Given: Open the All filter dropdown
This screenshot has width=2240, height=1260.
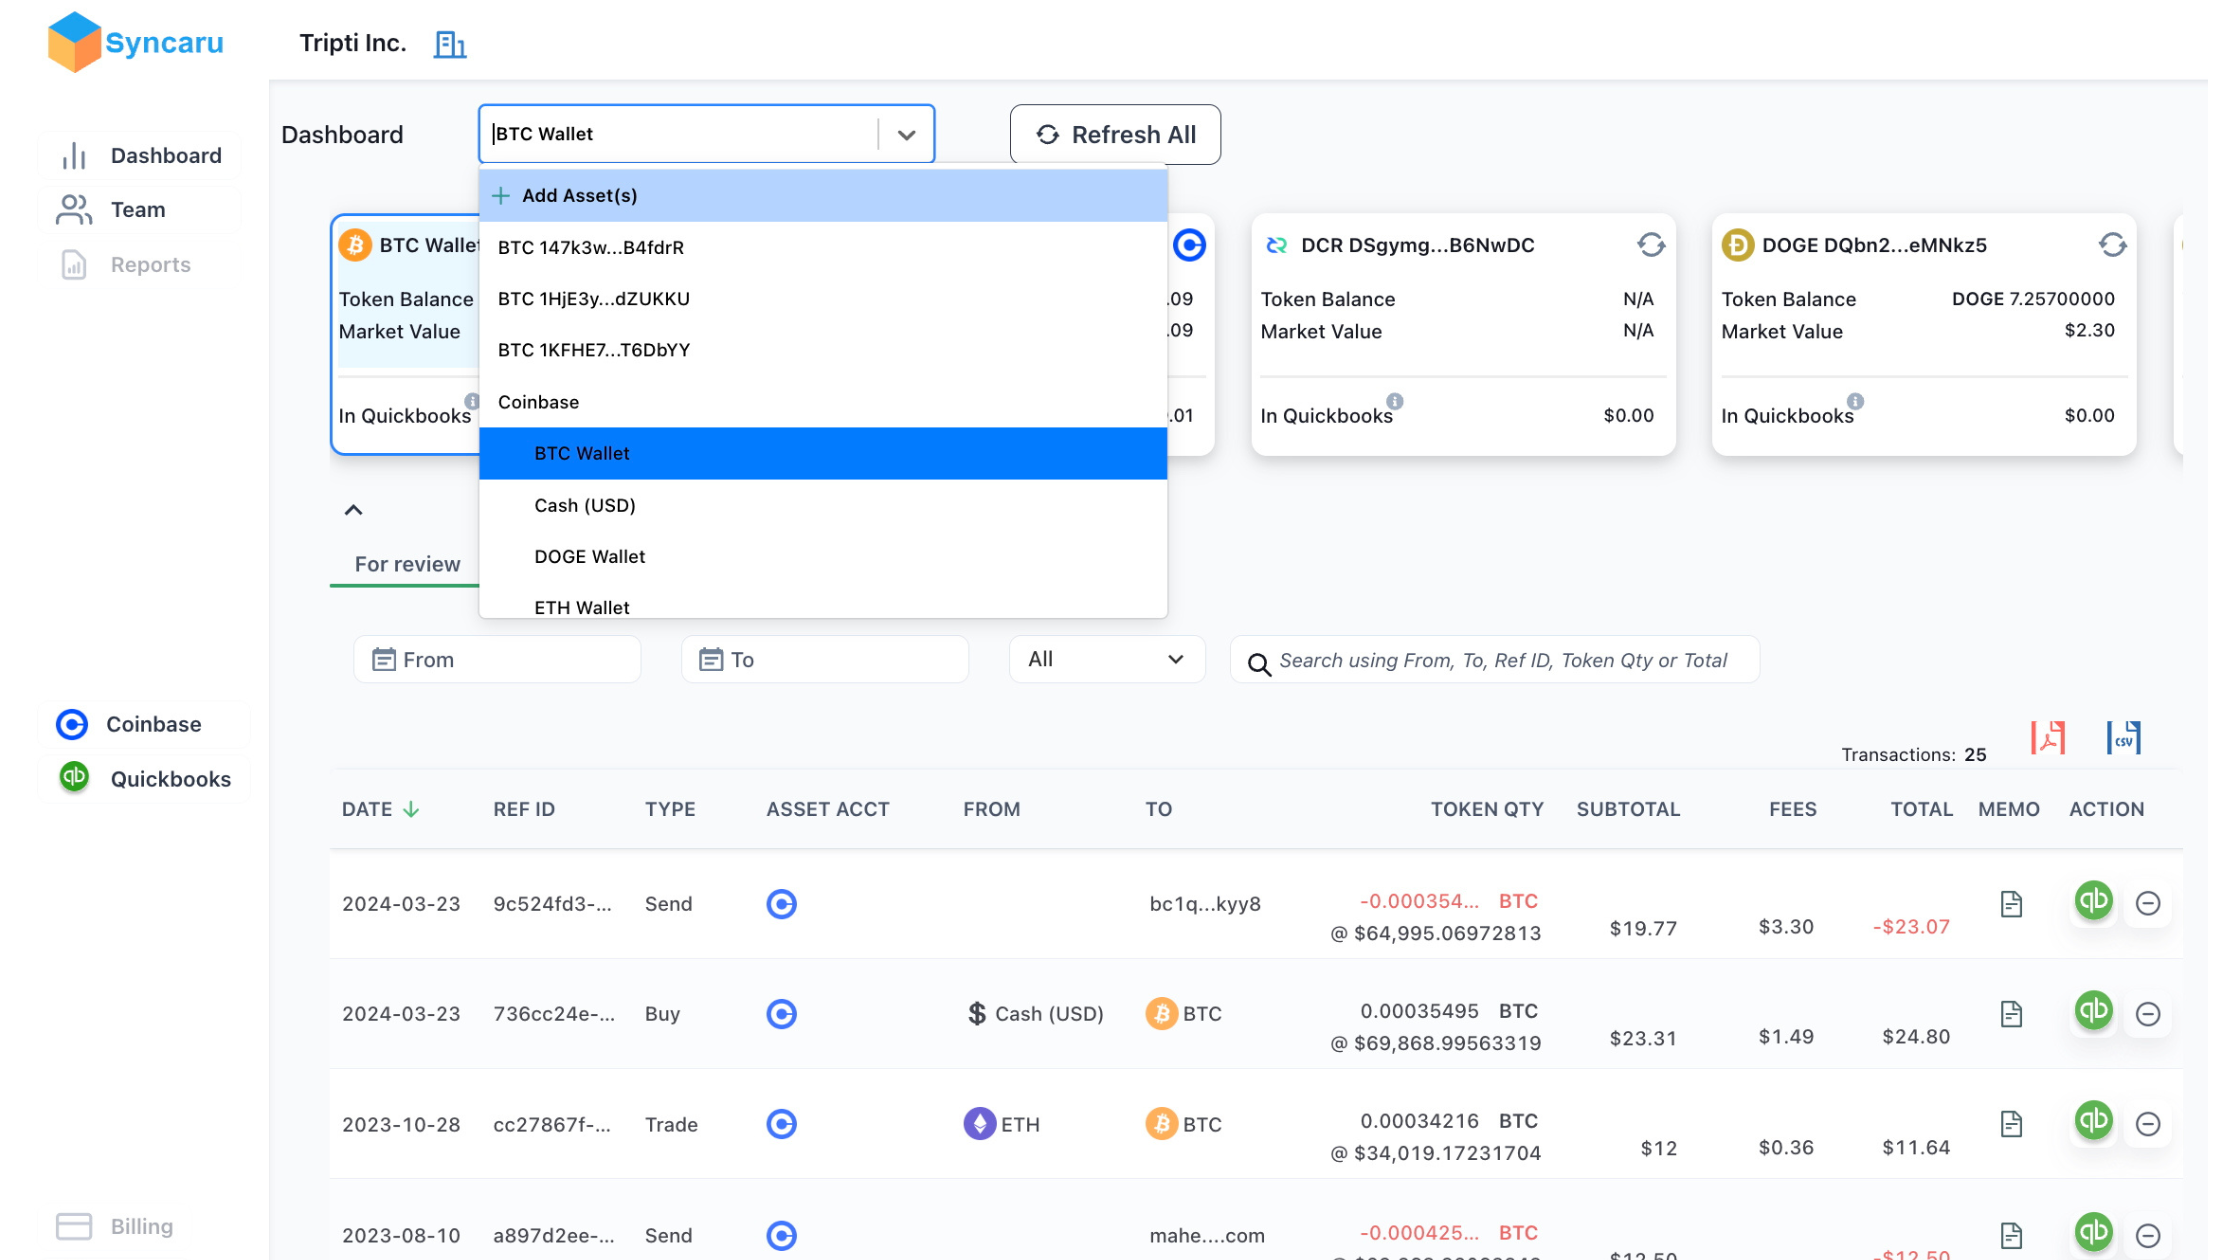Looking at the screenshot, I should (1107, 659).
